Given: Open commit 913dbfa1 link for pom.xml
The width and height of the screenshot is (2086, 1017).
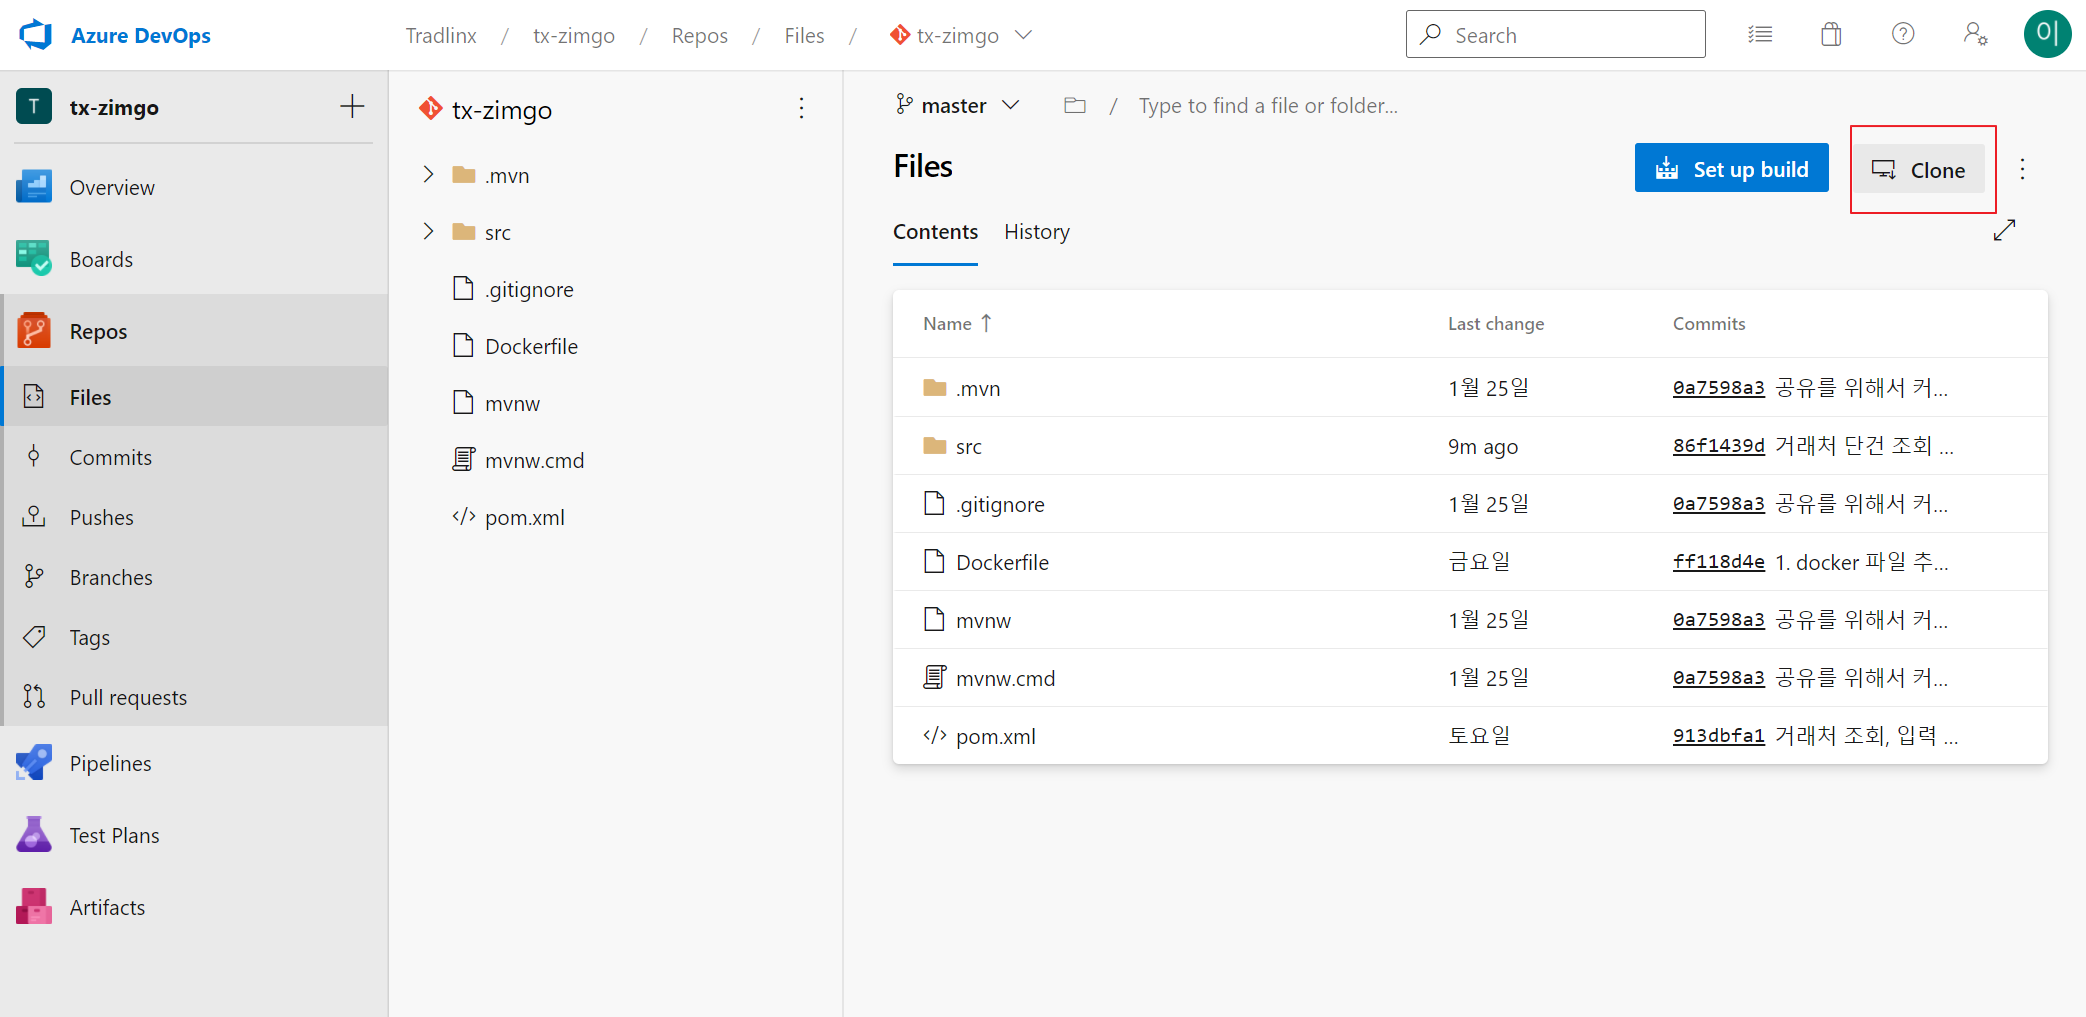Looking at the screenshot, I should coord(1718,736).
